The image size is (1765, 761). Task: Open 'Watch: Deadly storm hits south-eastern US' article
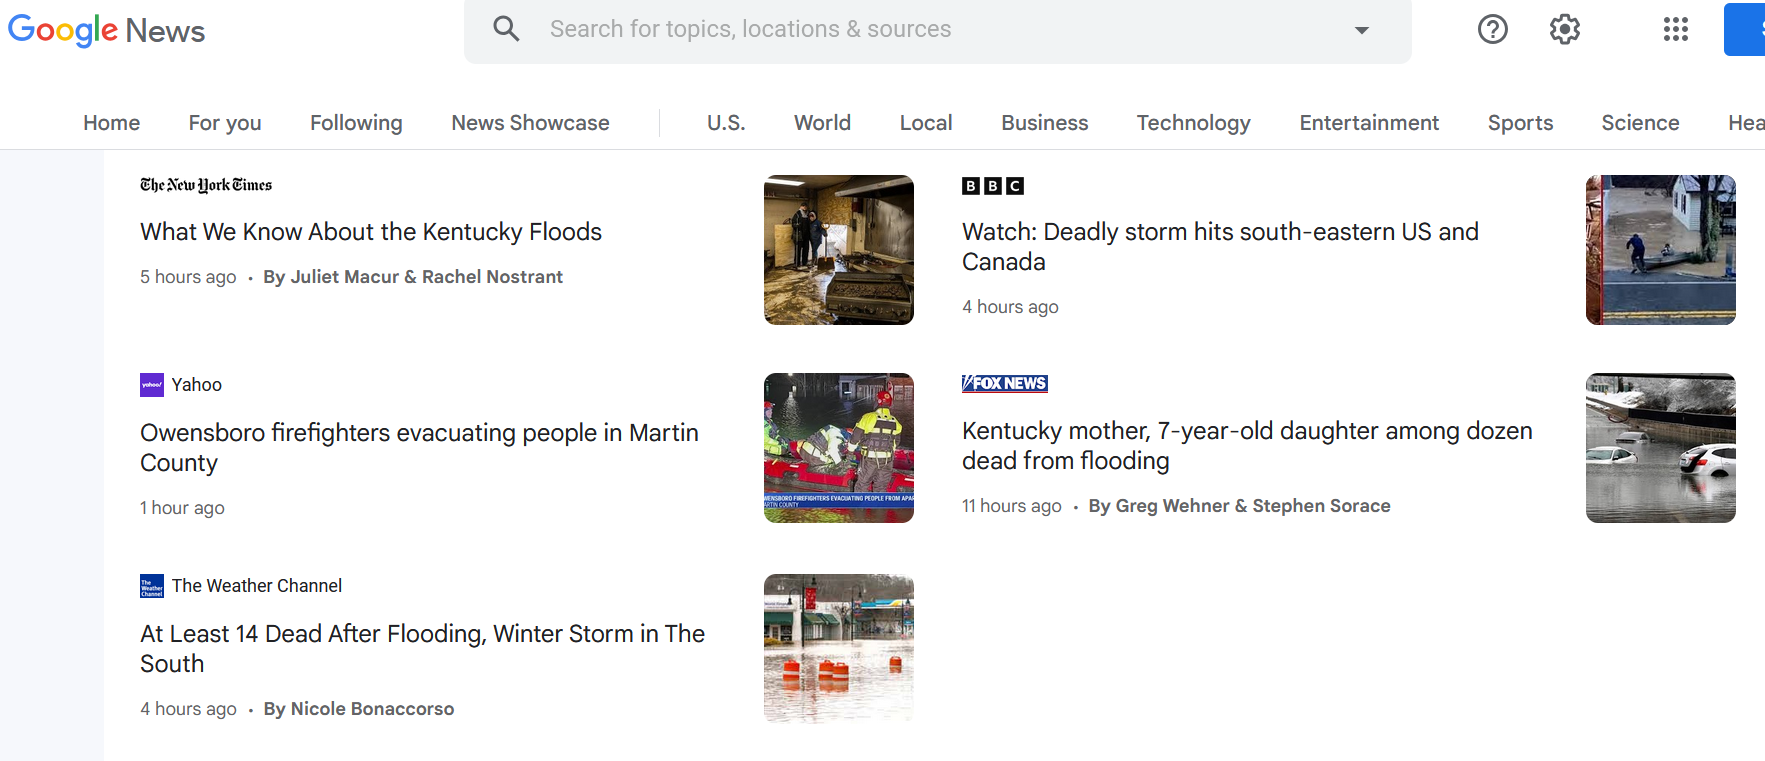(1220, 247)
